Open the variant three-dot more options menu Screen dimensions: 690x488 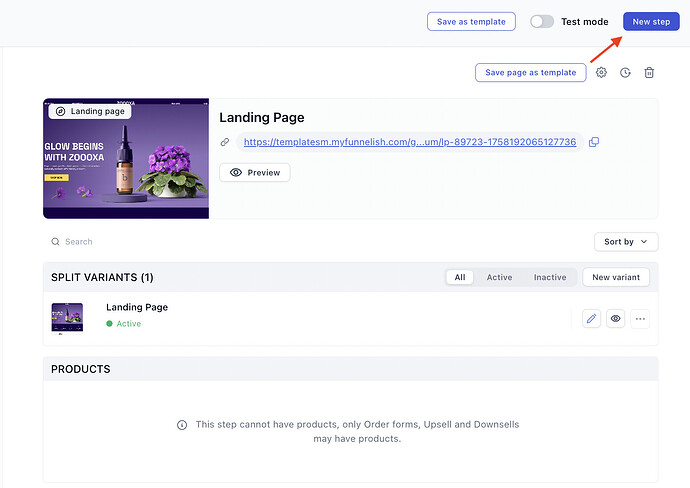coord(640,319)
